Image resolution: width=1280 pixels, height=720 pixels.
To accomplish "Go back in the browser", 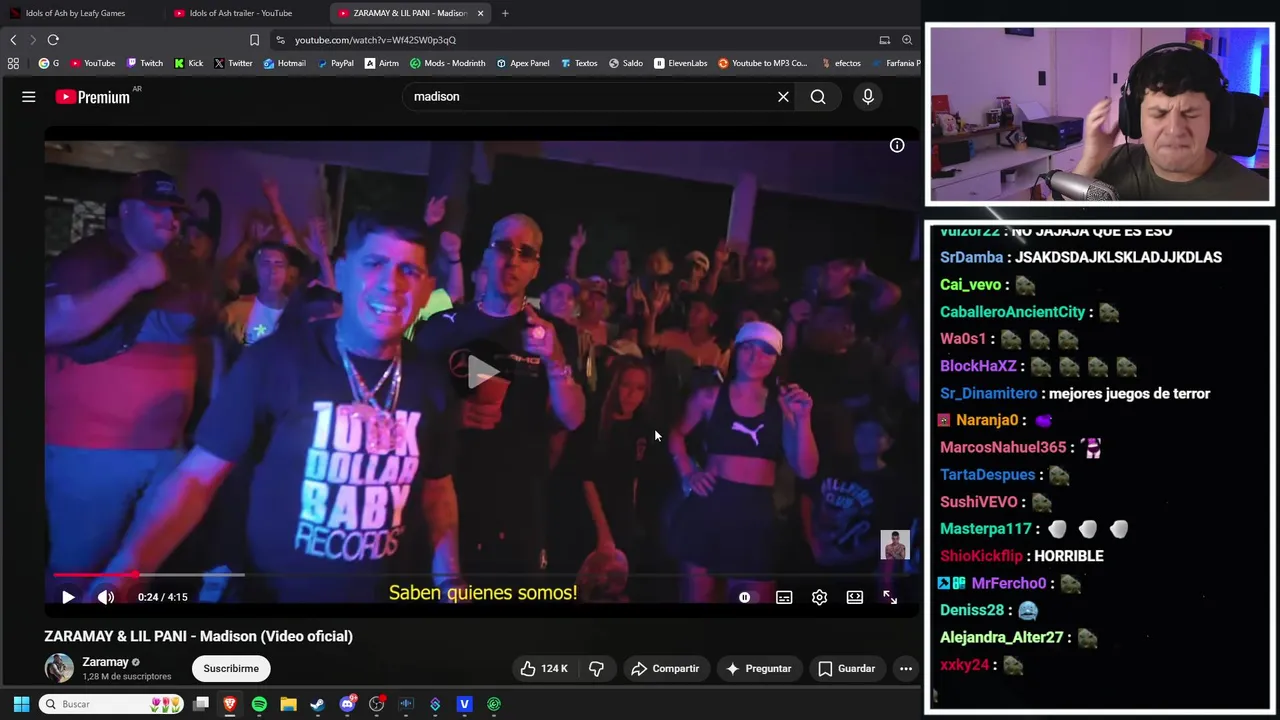I will click(x=13, y=40).
